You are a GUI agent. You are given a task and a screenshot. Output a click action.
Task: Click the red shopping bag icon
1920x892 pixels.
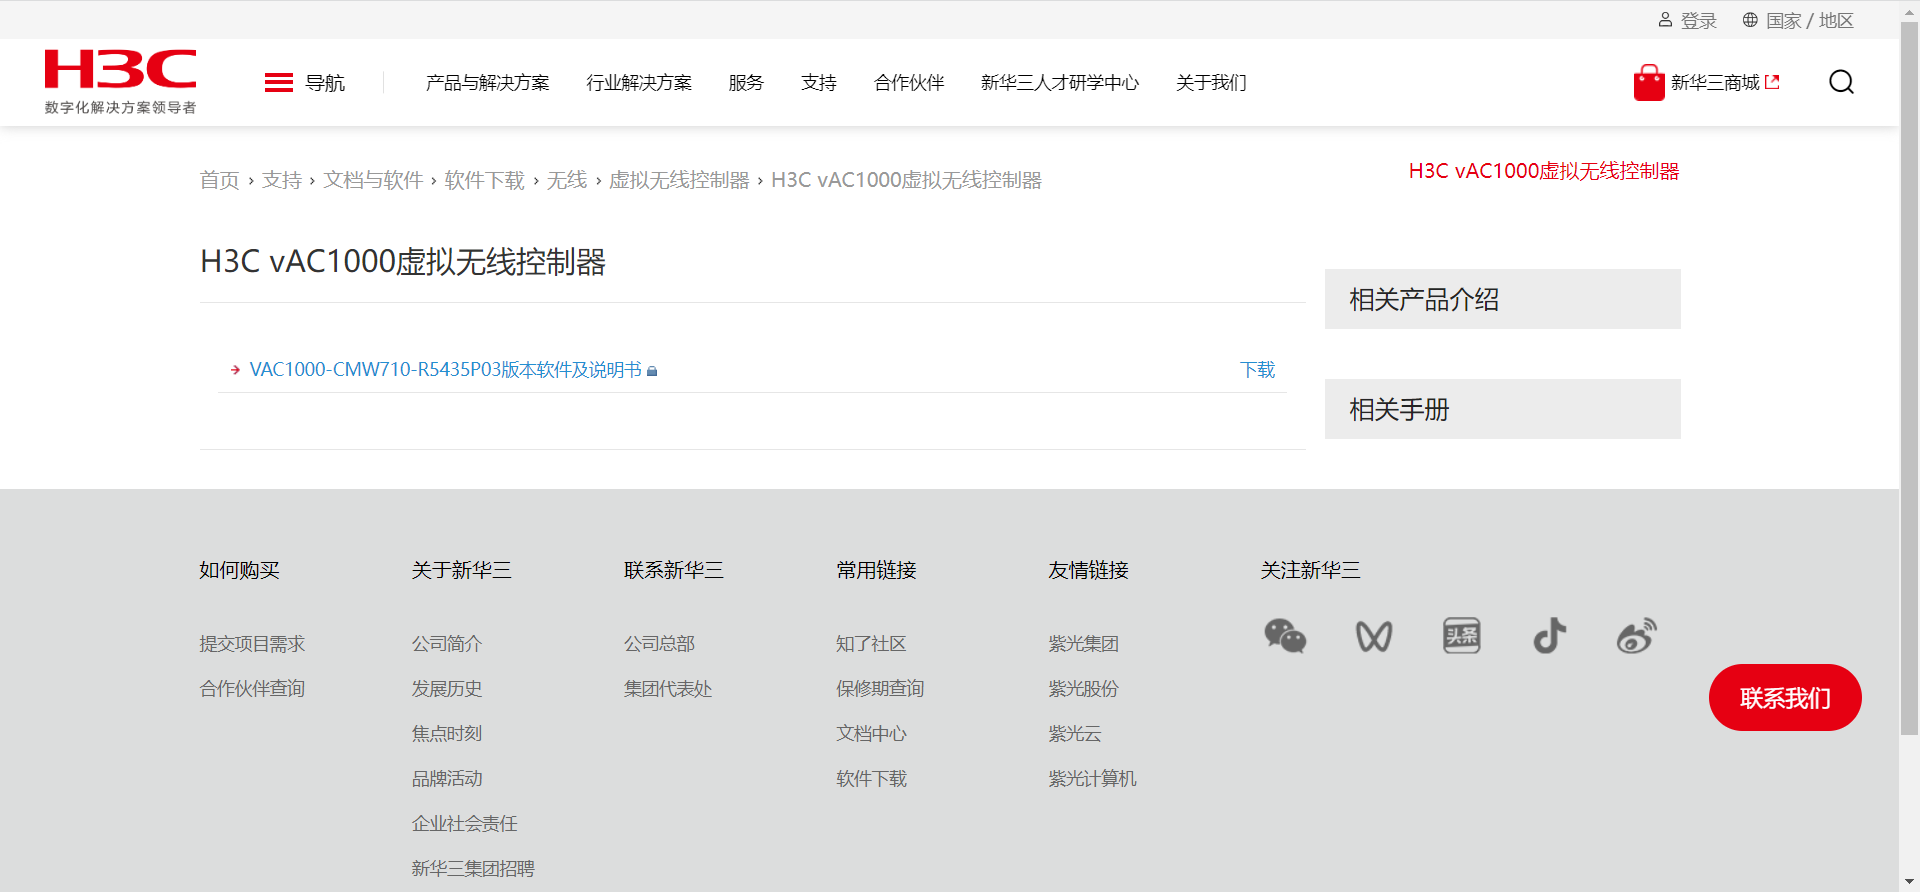tap(1649, 83)
